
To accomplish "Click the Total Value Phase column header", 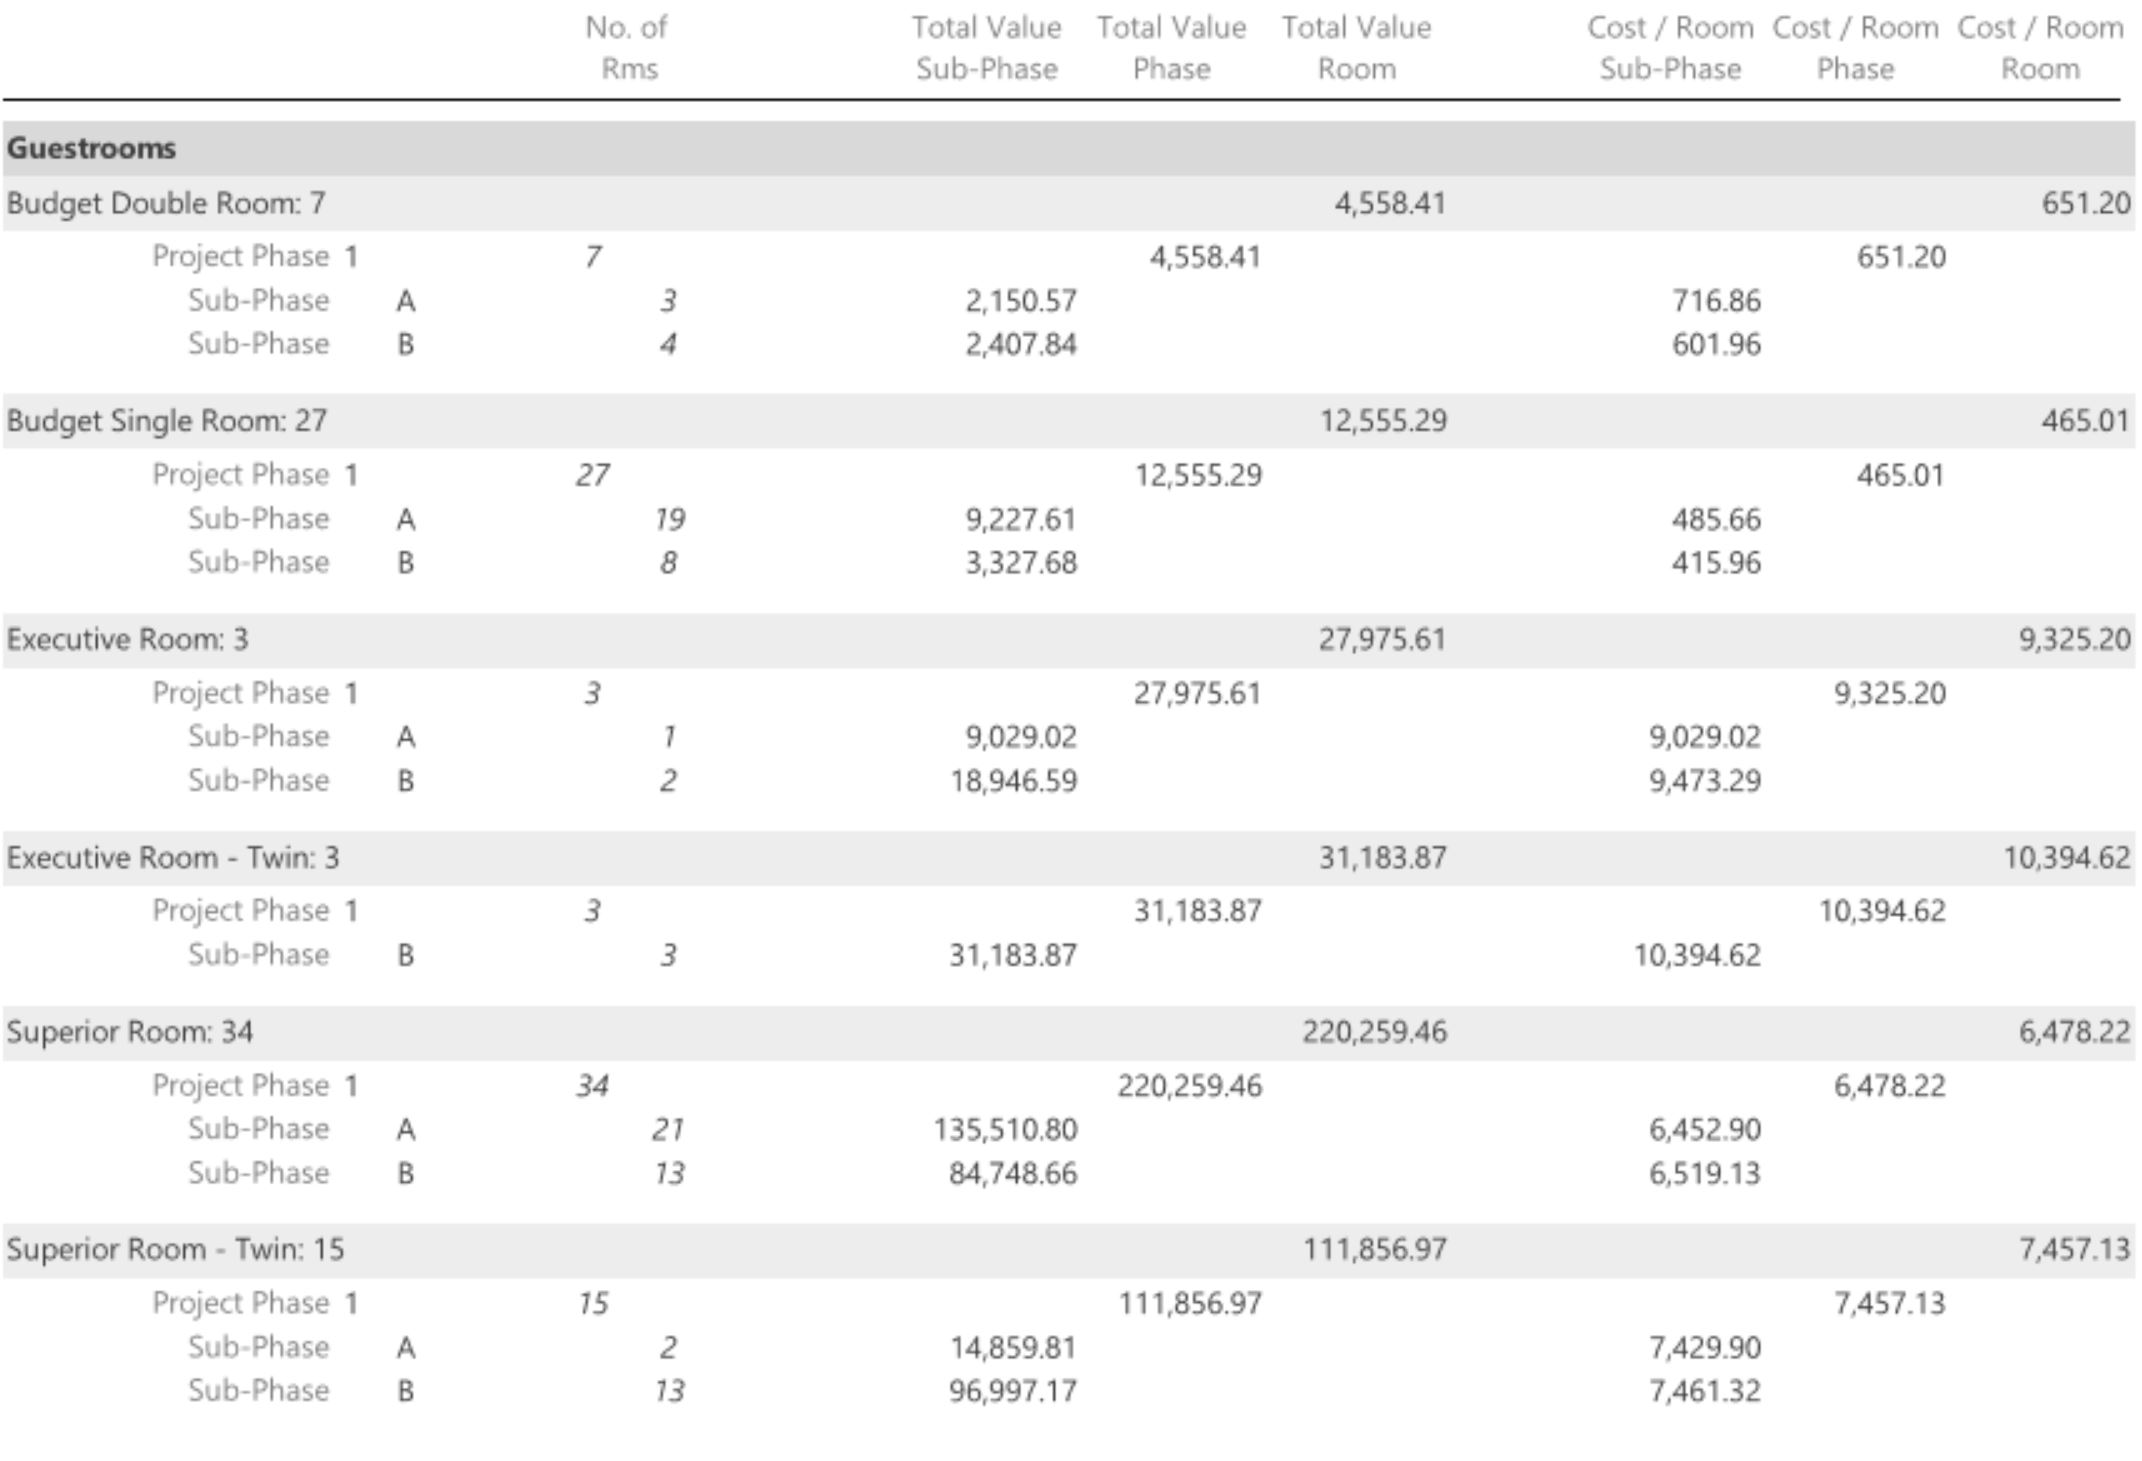I will 1171,48.
